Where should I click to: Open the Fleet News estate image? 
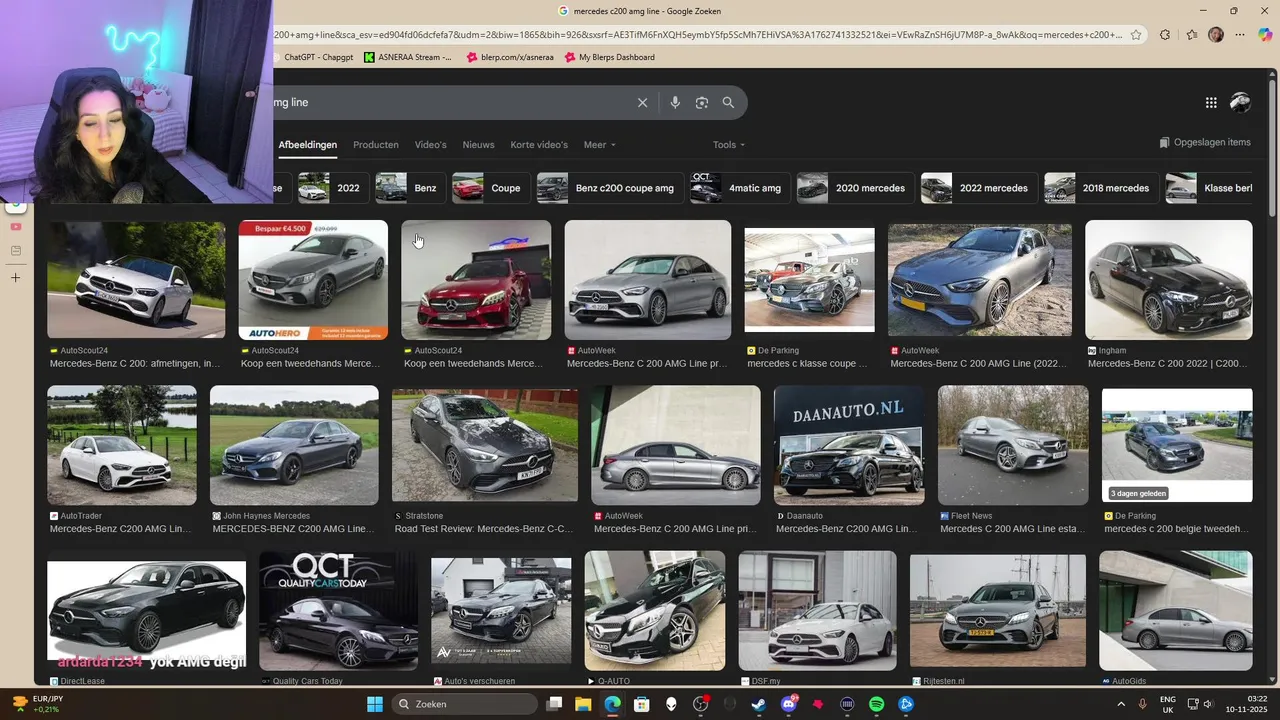pyautogui.click(x=1013, y=445)
